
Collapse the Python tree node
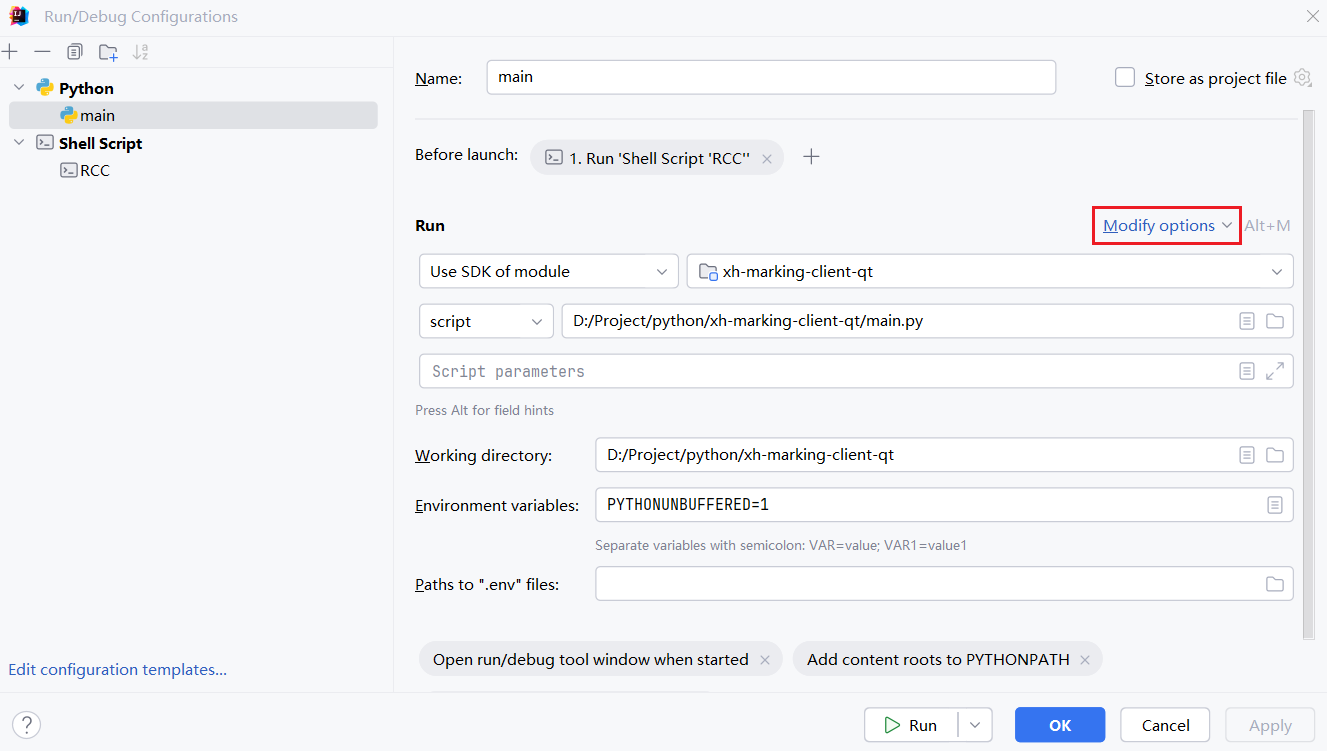click(19, 88)
